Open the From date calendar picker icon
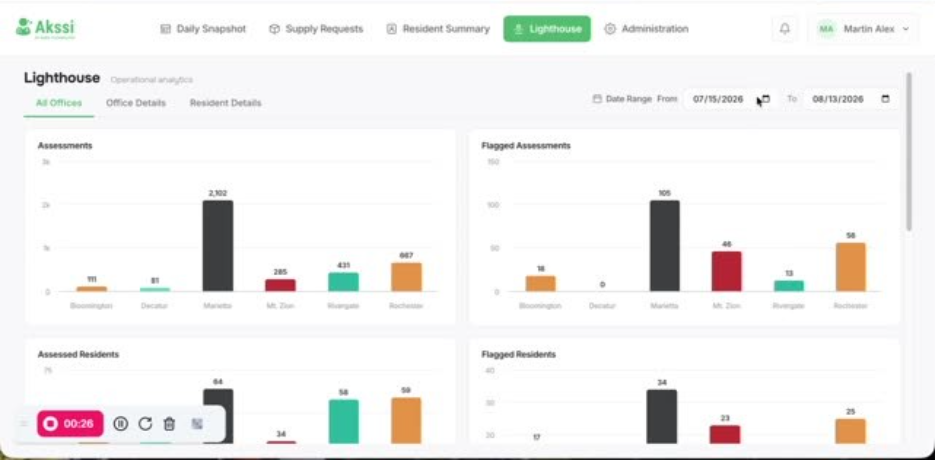The width and height of the screenshot is (936, 460). pyautogui.click(x=766, y=99)
